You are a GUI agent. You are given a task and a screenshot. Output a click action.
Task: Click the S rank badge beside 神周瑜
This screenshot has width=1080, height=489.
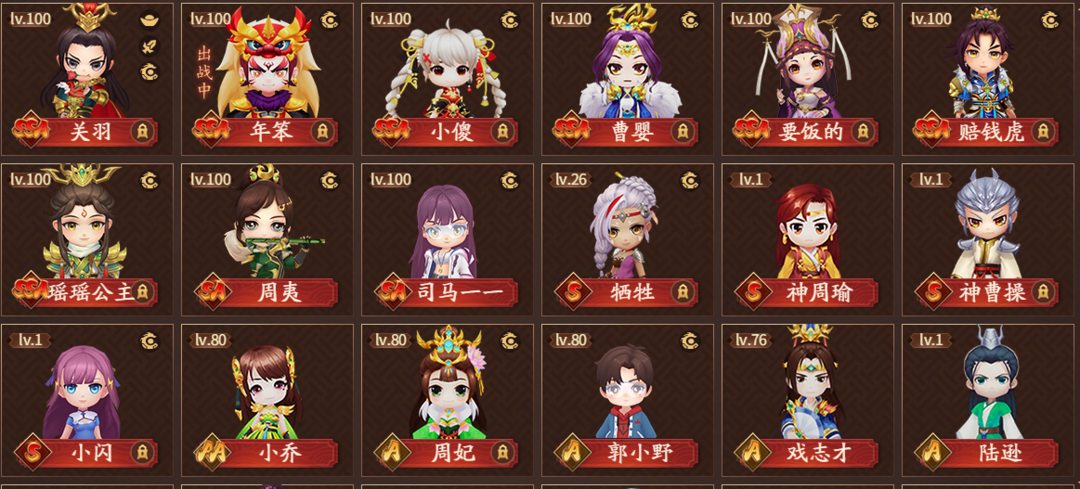tap(754, 291)
